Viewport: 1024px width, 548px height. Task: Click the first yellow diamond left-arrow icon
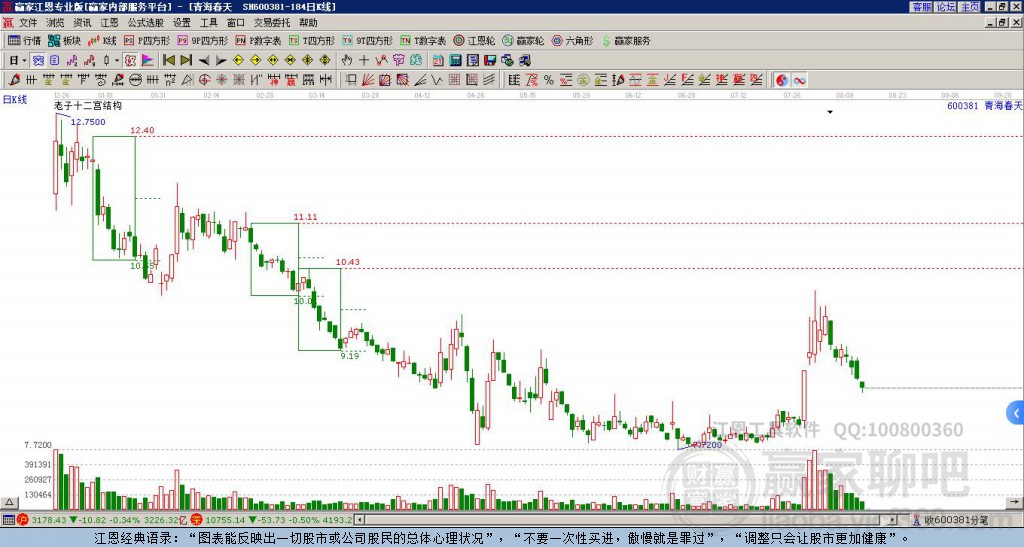pos(238,61)
